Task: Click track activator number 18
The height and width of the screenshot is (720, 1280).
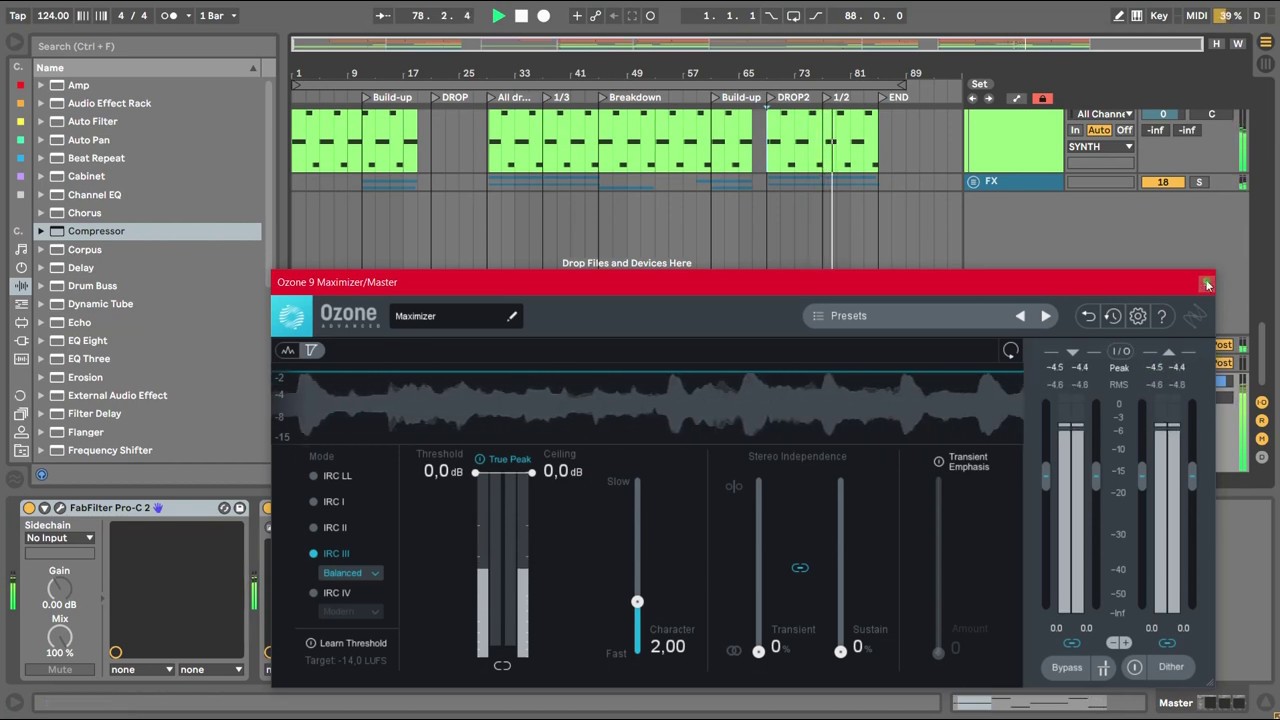Action: coord(1162,182)
